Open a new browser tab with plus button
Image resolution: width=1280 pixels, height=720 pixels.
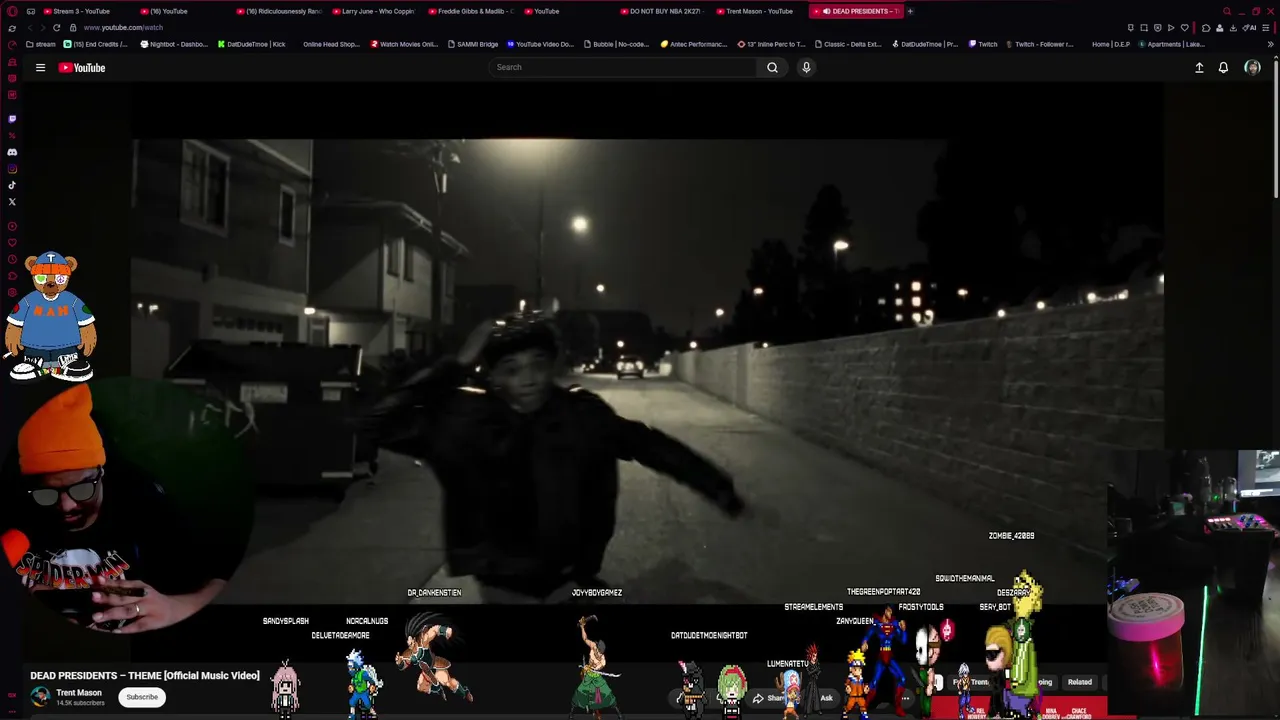[x=910, y=11]
